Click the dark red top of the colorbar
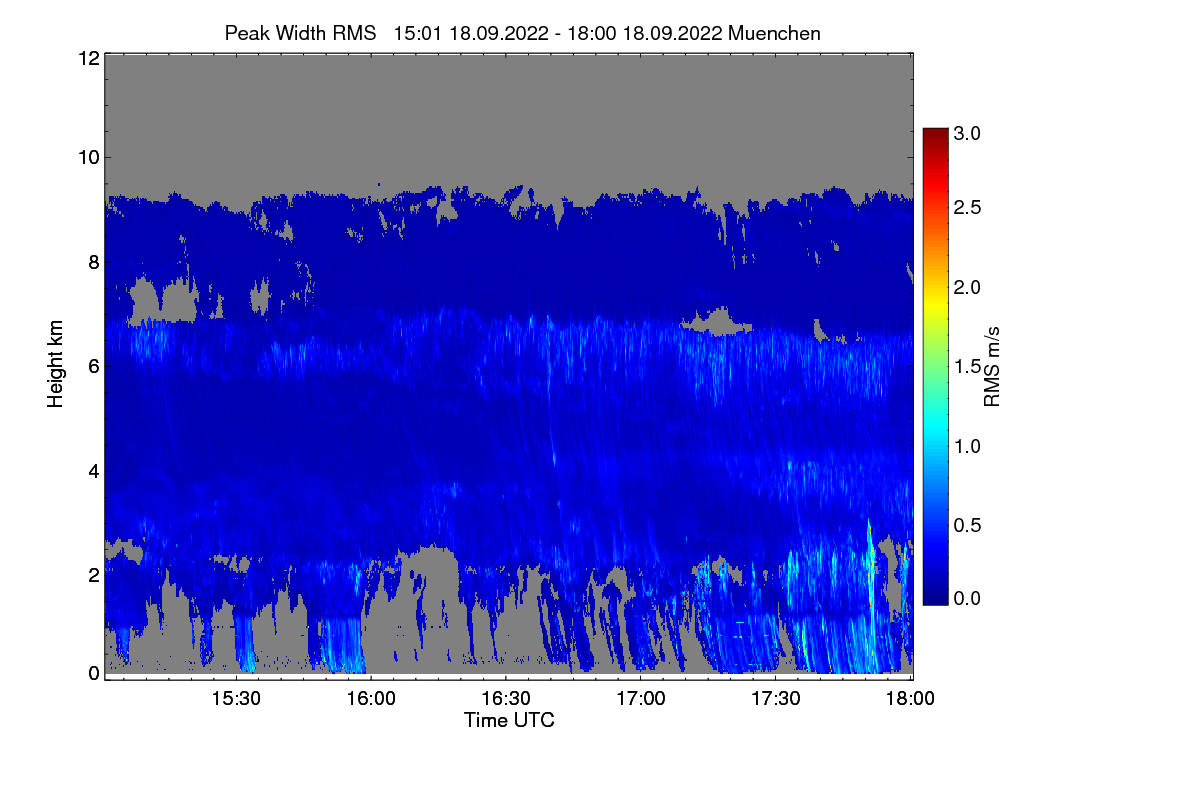This screenshot has height=800, width=1200. point(934,136)
